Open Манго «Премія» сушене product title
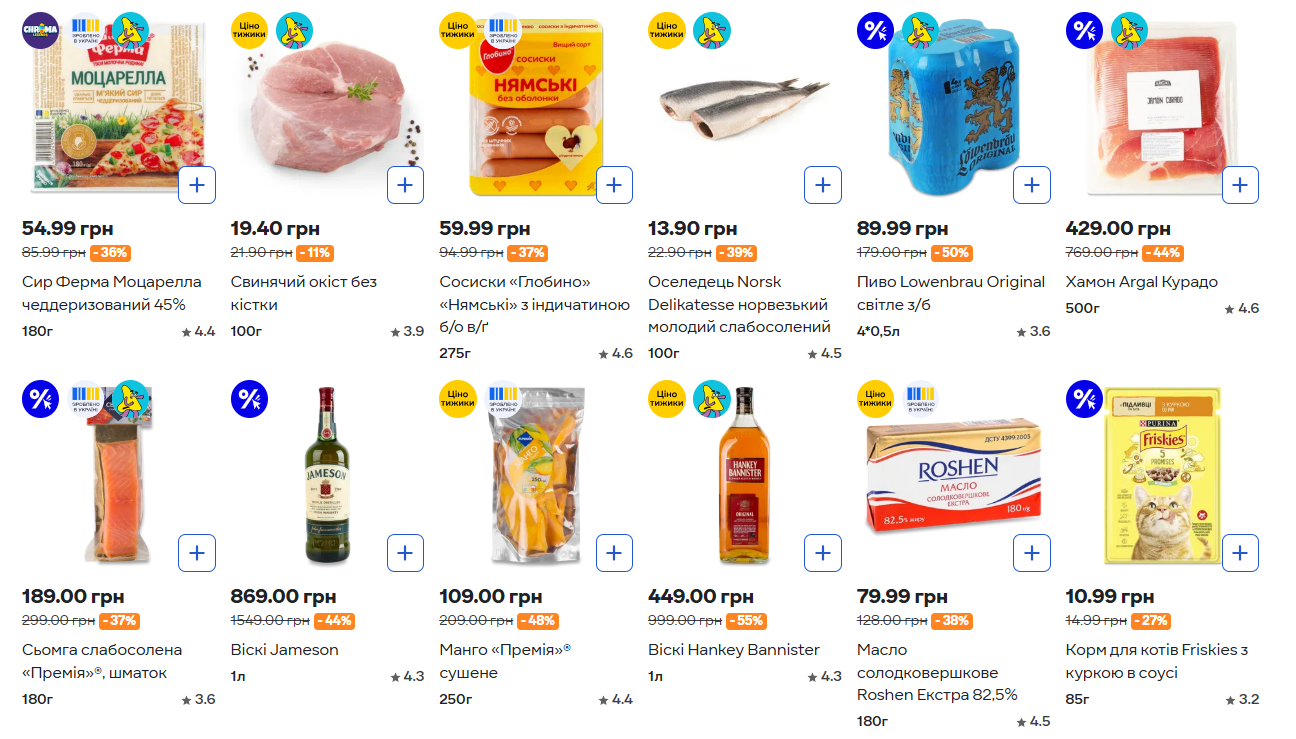The image size is (1296, 739). (x=505, y=661)
